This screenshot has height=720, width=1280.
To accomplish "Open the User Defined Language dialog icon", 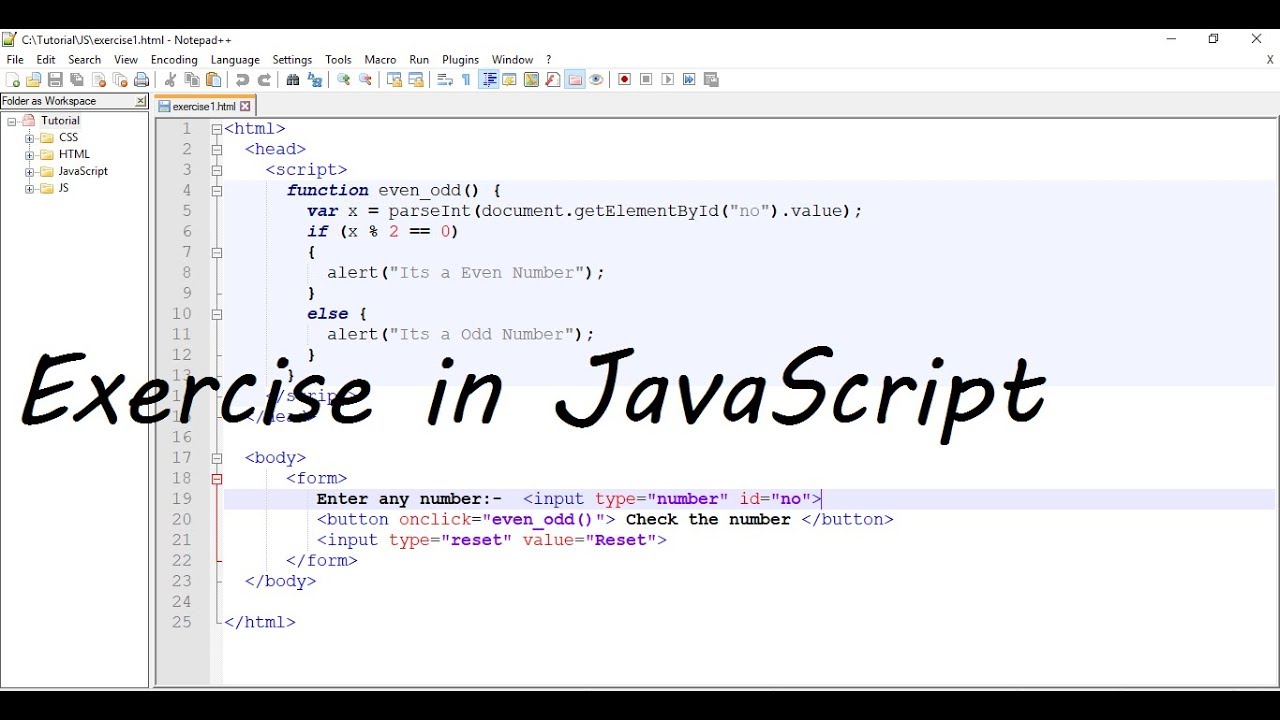I will click(509, 80).
